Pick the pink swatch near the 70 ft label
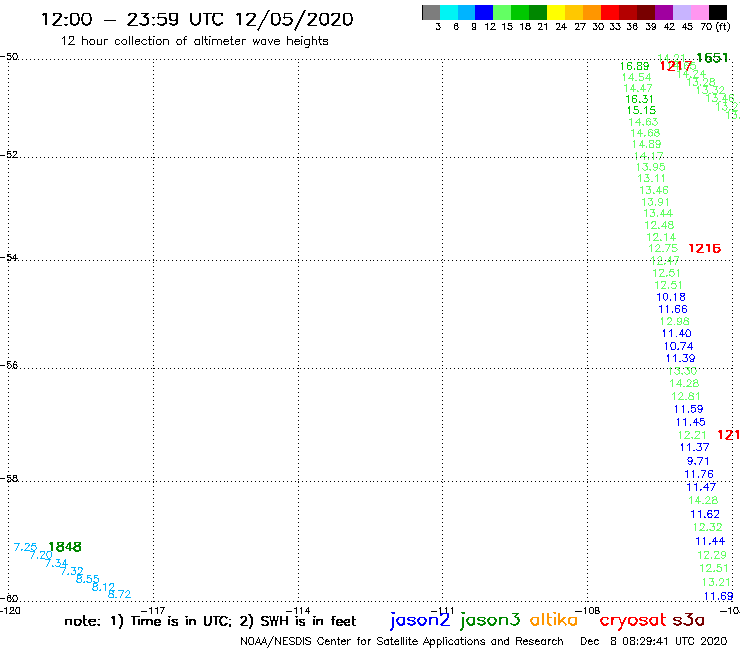The width and height of the screenshot is (740, 650). pos(699,12)
